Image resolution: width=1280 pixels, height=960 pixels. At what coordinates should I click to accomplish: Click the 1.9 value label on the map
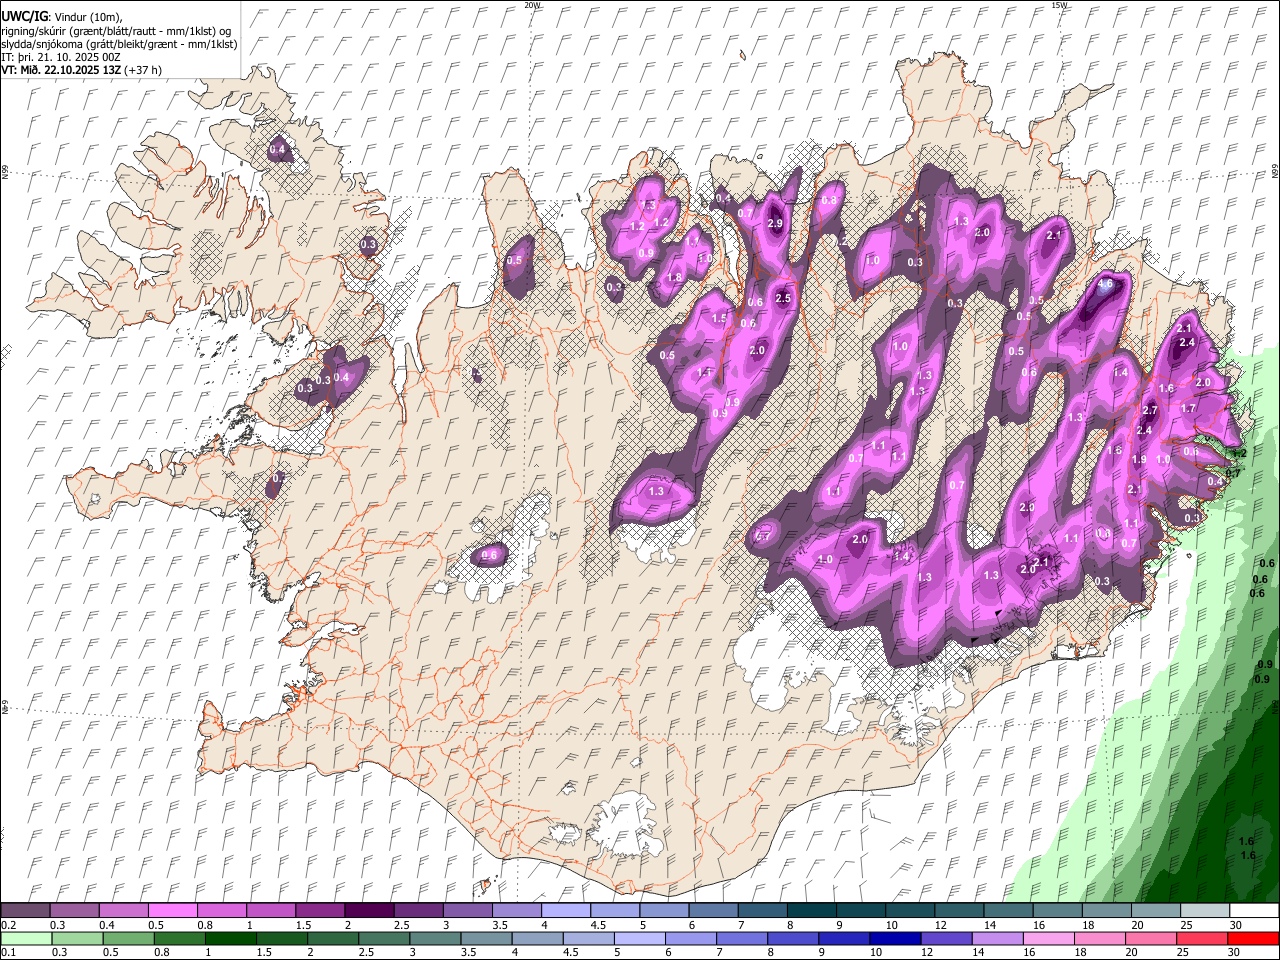pyautogui.click(x=1138, y=459)
